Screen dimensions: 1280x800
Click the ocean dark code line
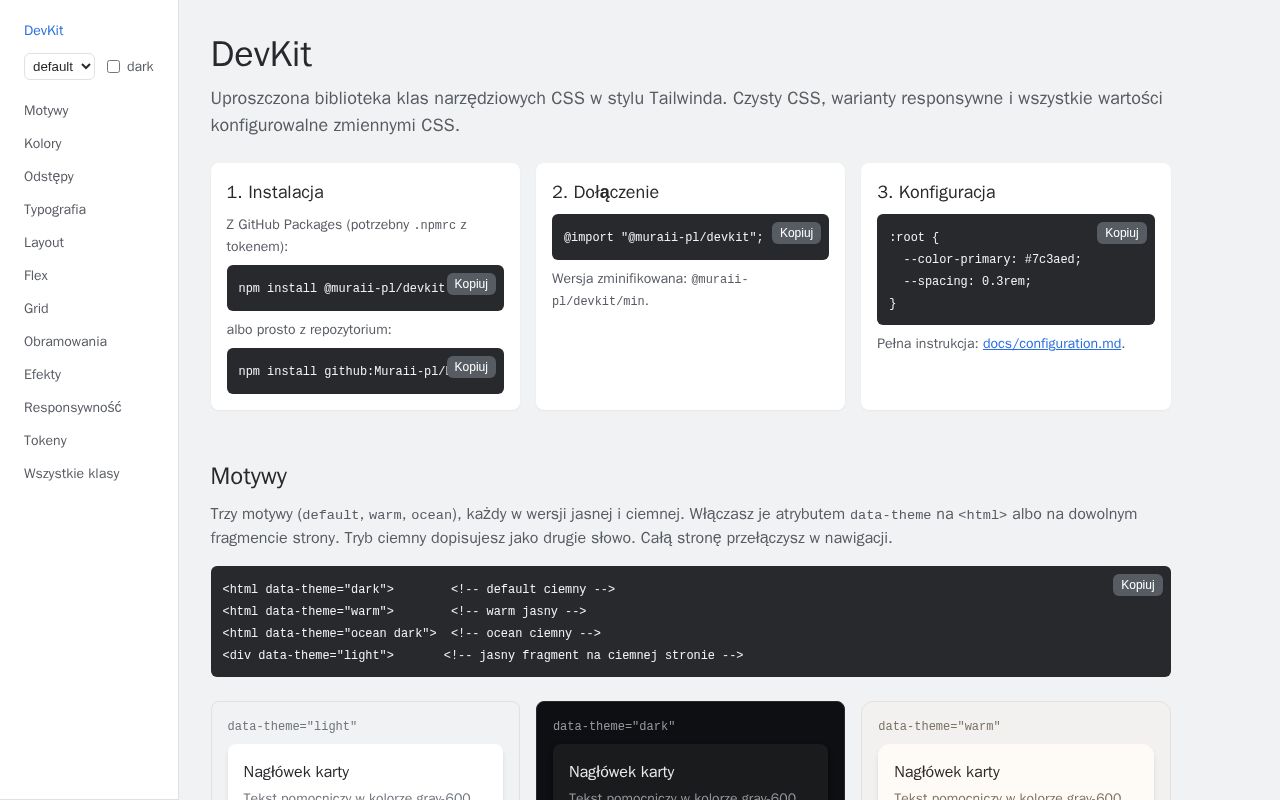point(412,633)
